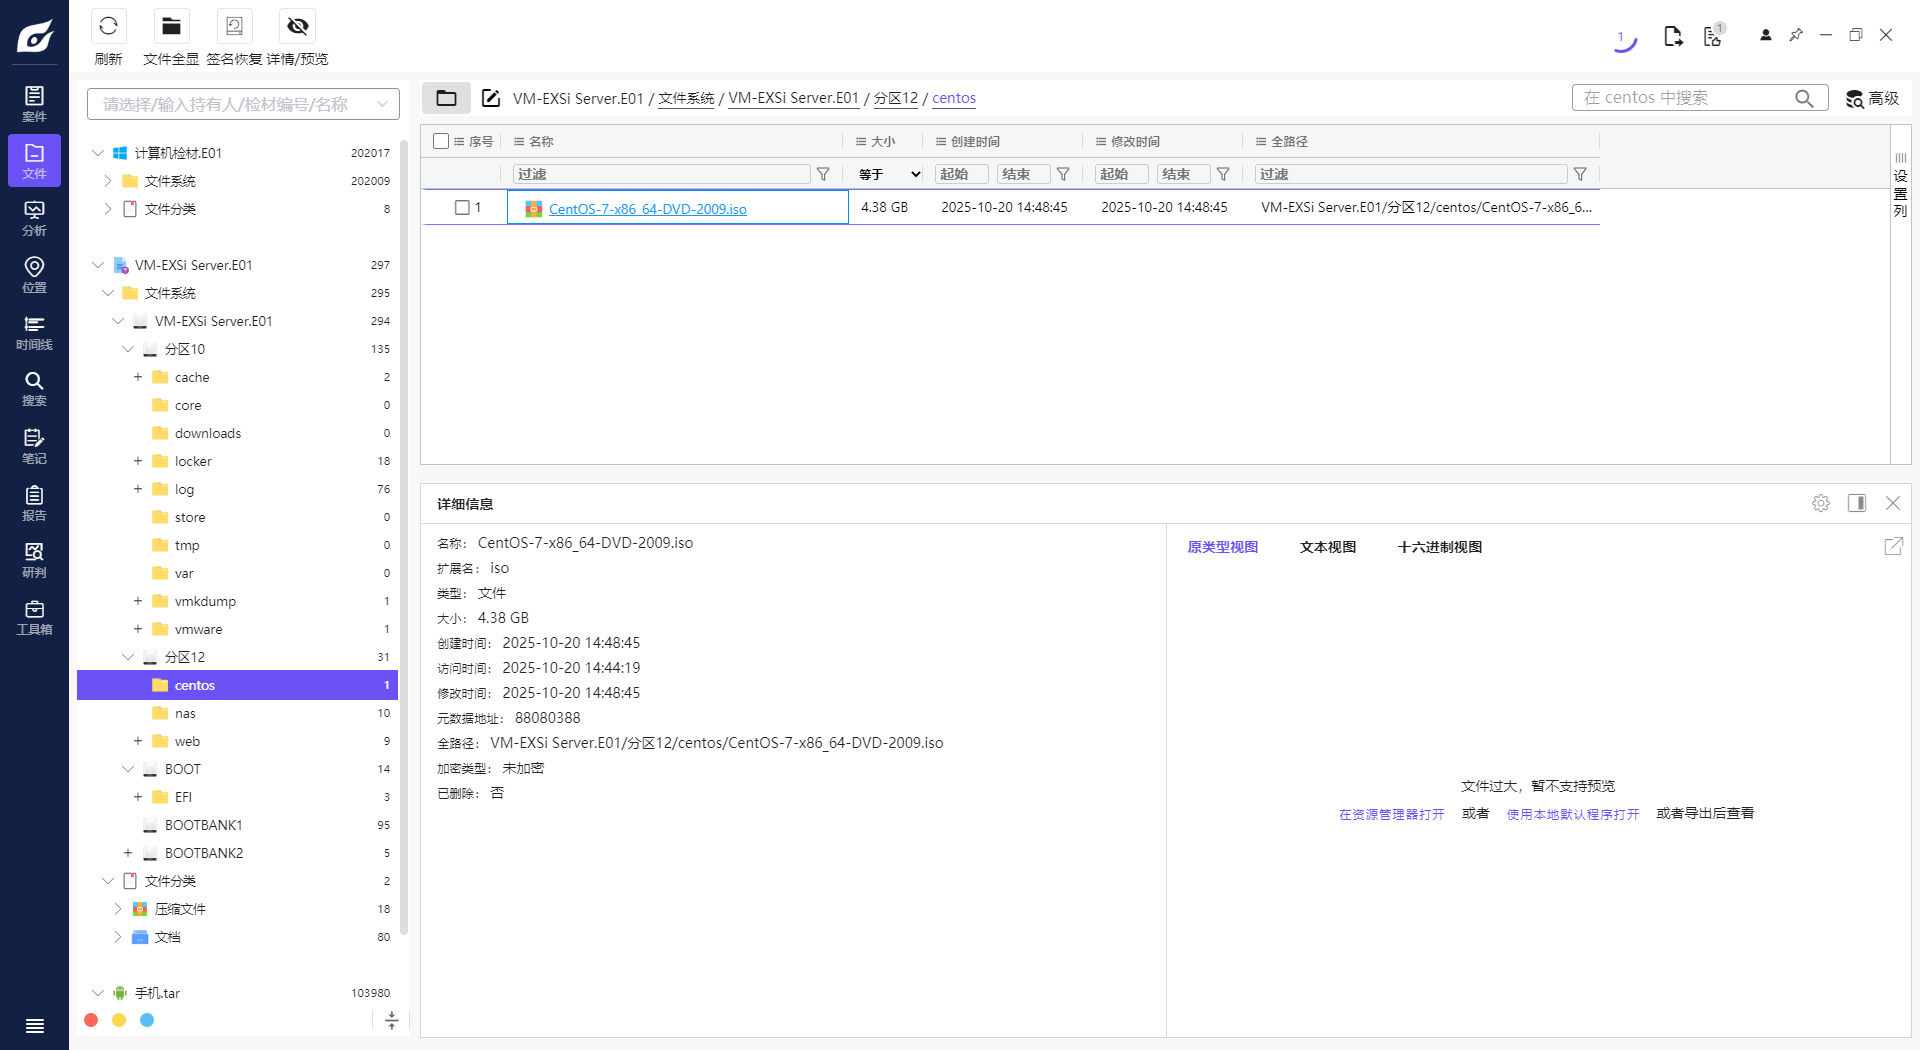
Task: Click the 高级 search button
Action: click(x=1871, y=98)
